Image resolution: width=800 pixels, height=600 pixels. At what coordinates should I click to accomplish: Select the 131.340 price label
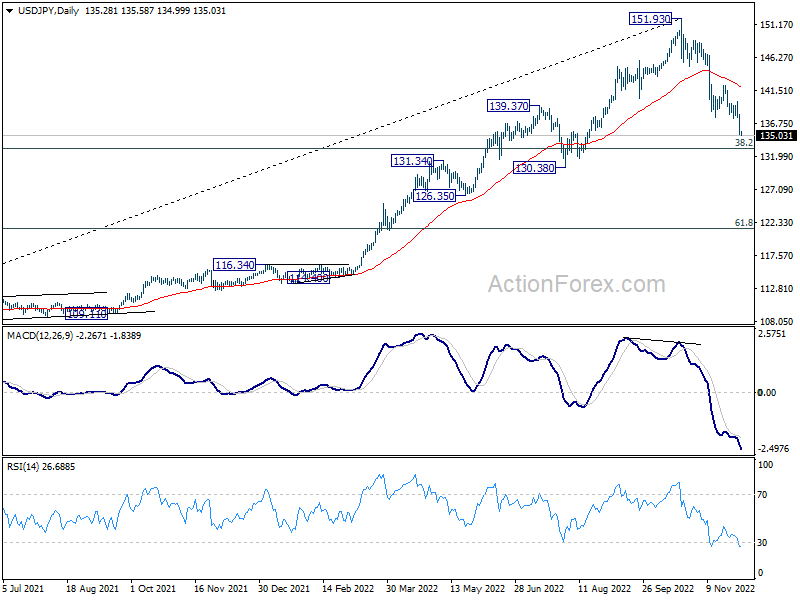[412, 161]
